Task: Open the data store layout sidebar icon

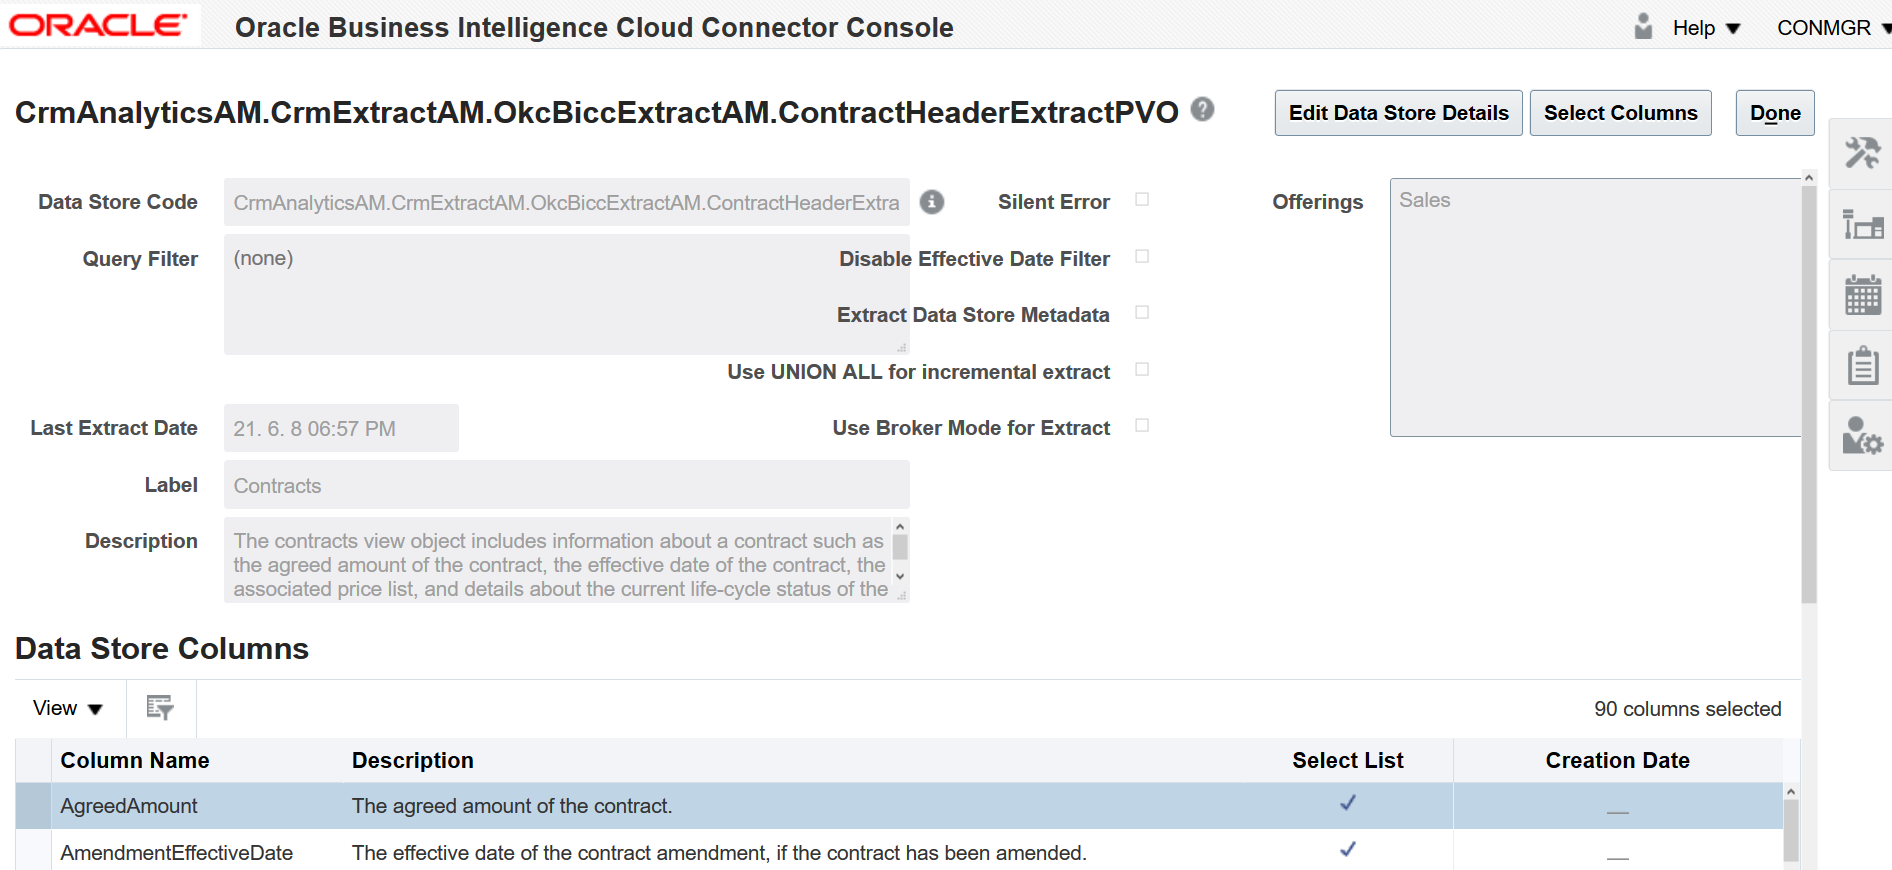Action: 1862,225
